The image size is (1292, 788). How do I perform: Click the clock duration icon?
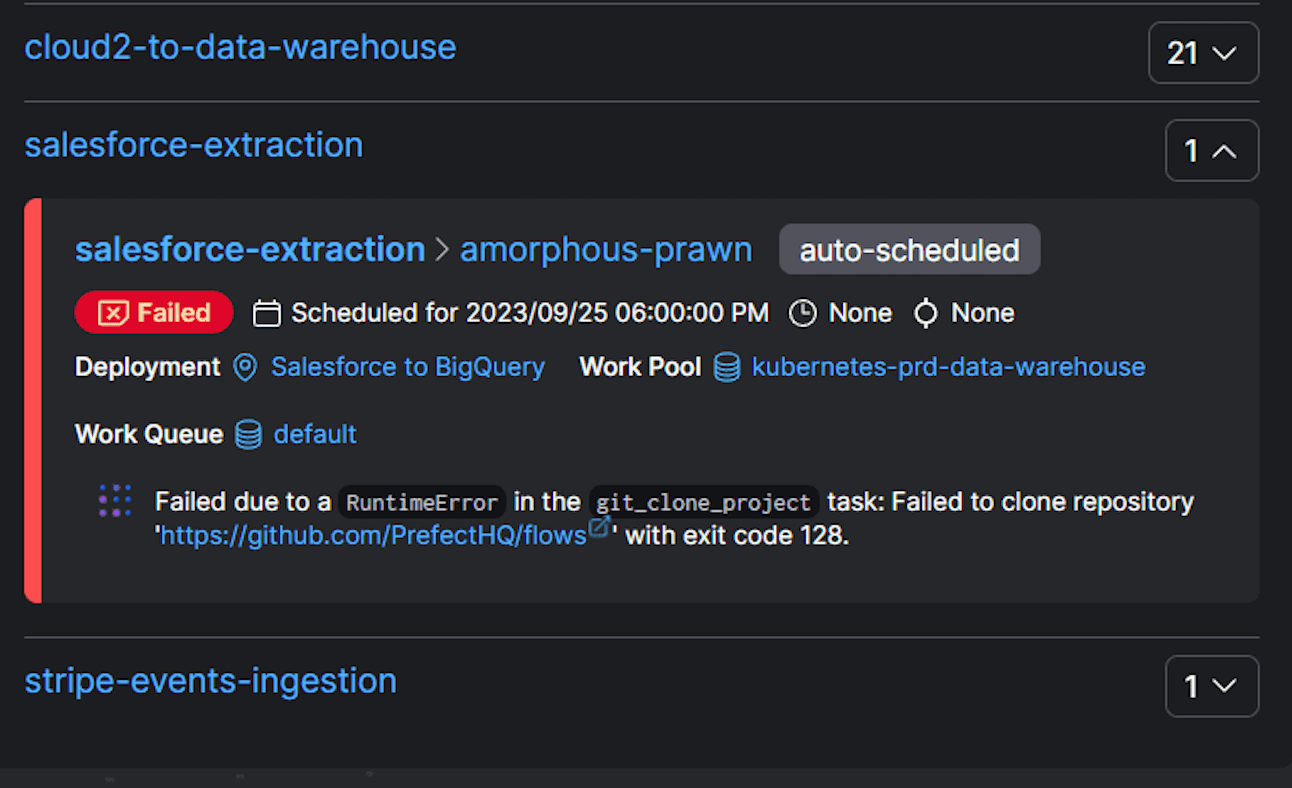click(802, 314)
